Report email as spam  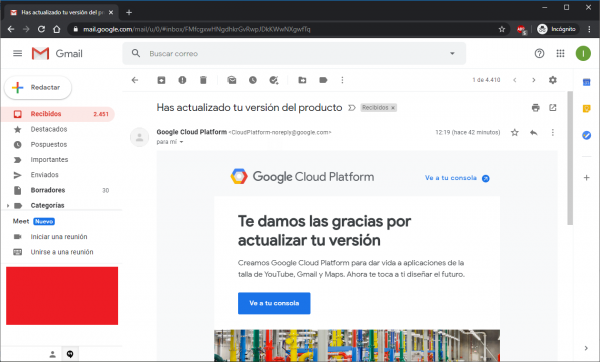pyautogui.click(x=182, y=80)
